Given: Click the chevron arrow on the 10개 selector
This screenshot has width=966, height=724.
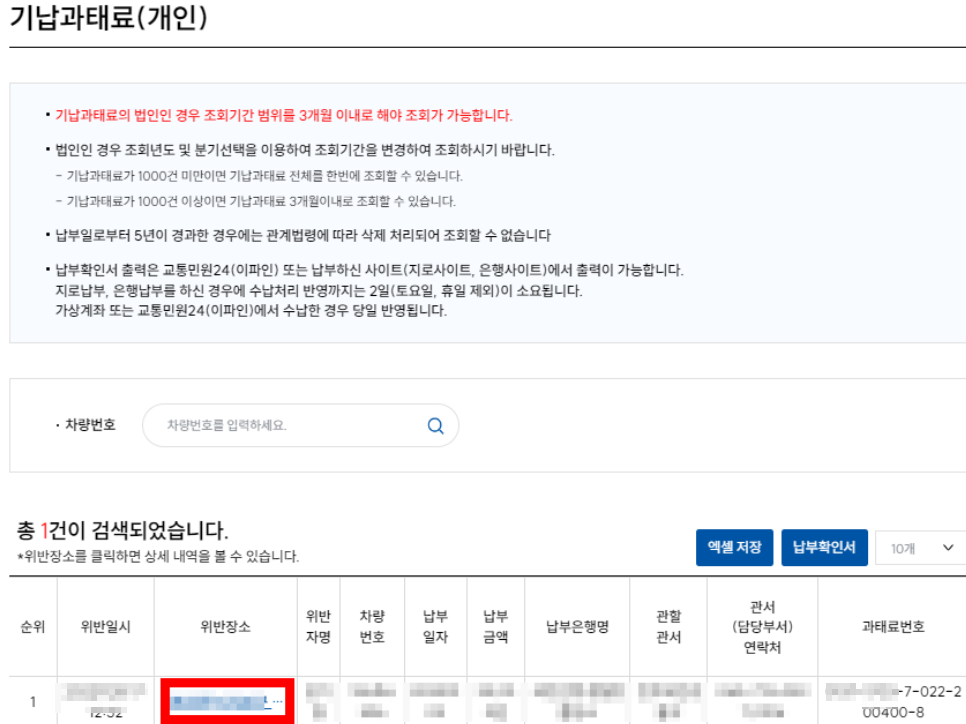Looking at the screenshot, I should coord(948,548).
